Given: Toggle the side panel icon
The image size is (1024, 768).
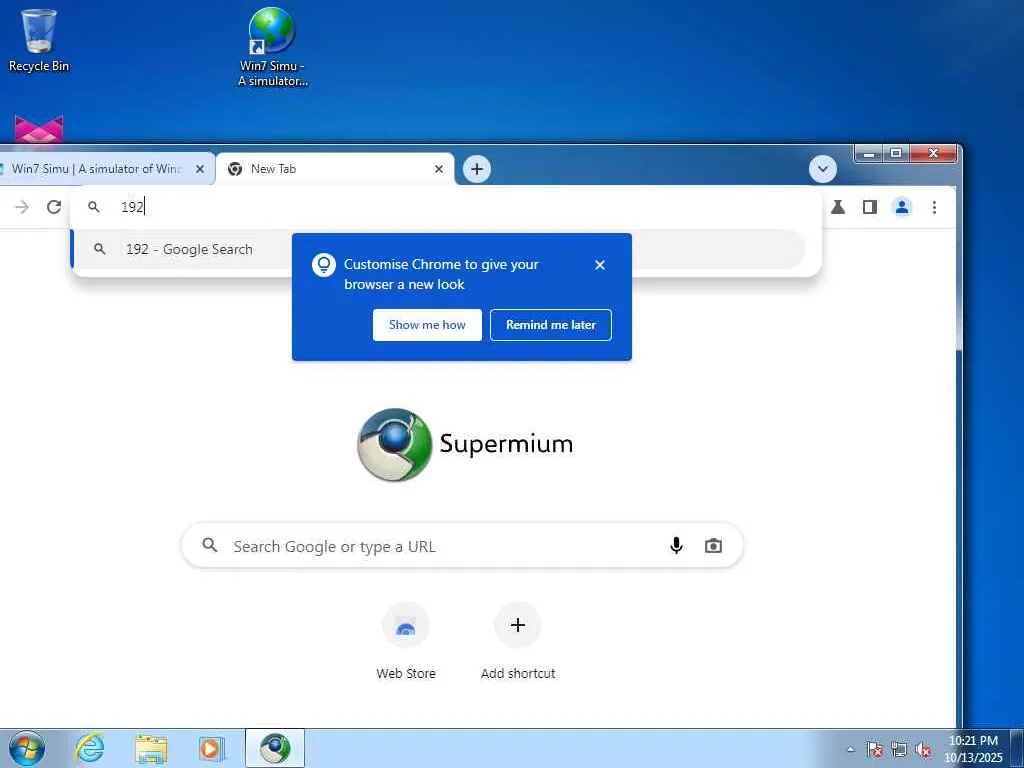Looking at the screenshot, I should click(x=870, y=207).
